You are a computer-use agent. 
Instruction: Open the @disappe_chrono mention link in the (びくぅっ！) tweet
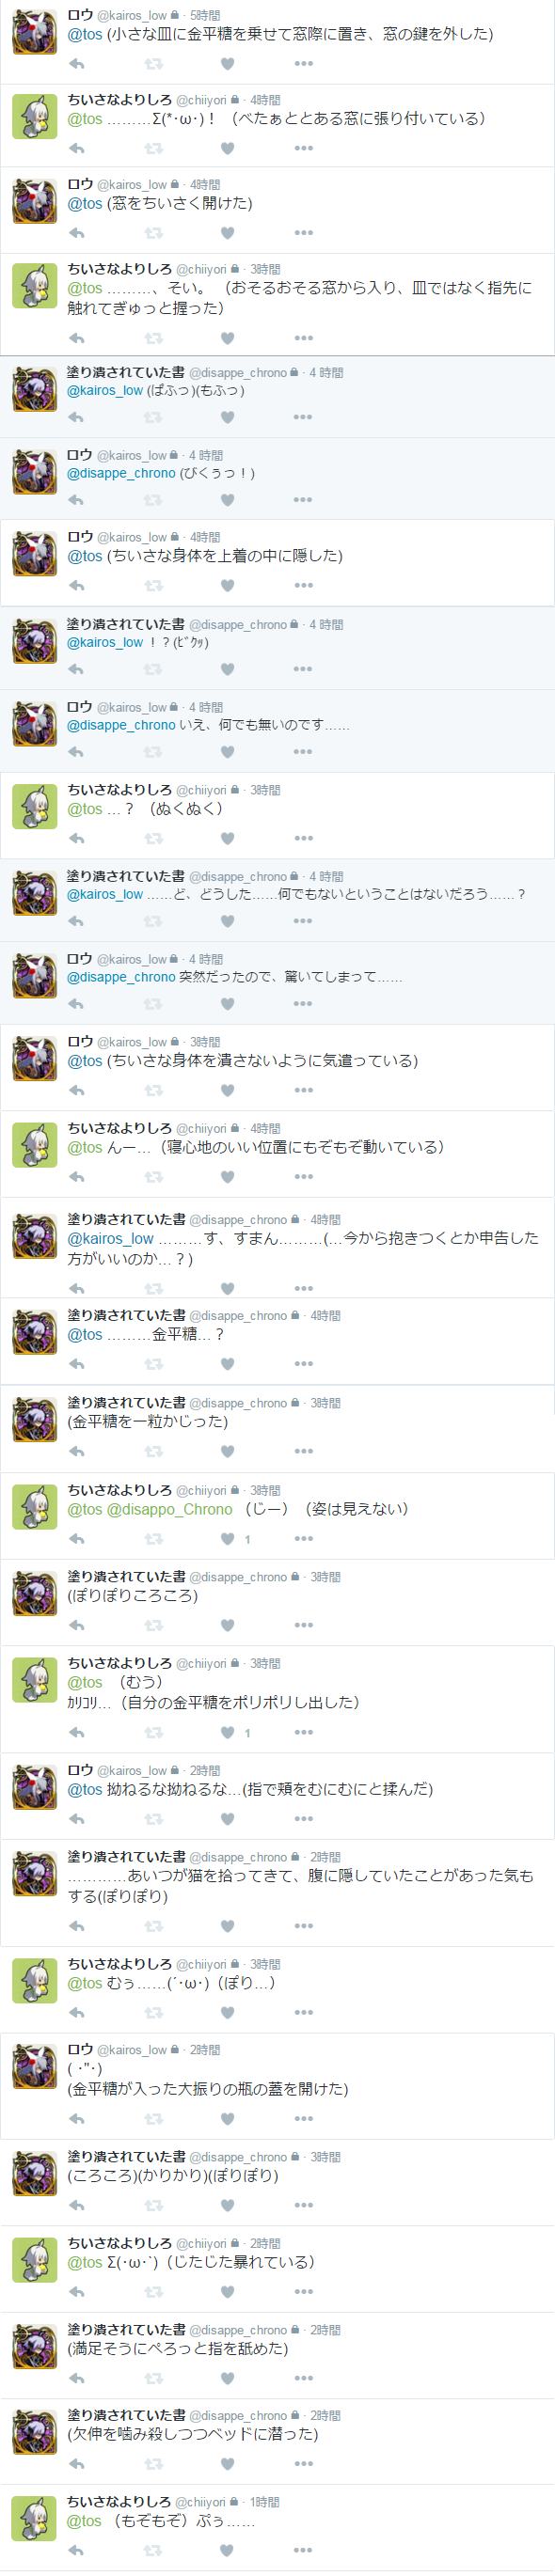pyautogui.click(x=121, y=473)
